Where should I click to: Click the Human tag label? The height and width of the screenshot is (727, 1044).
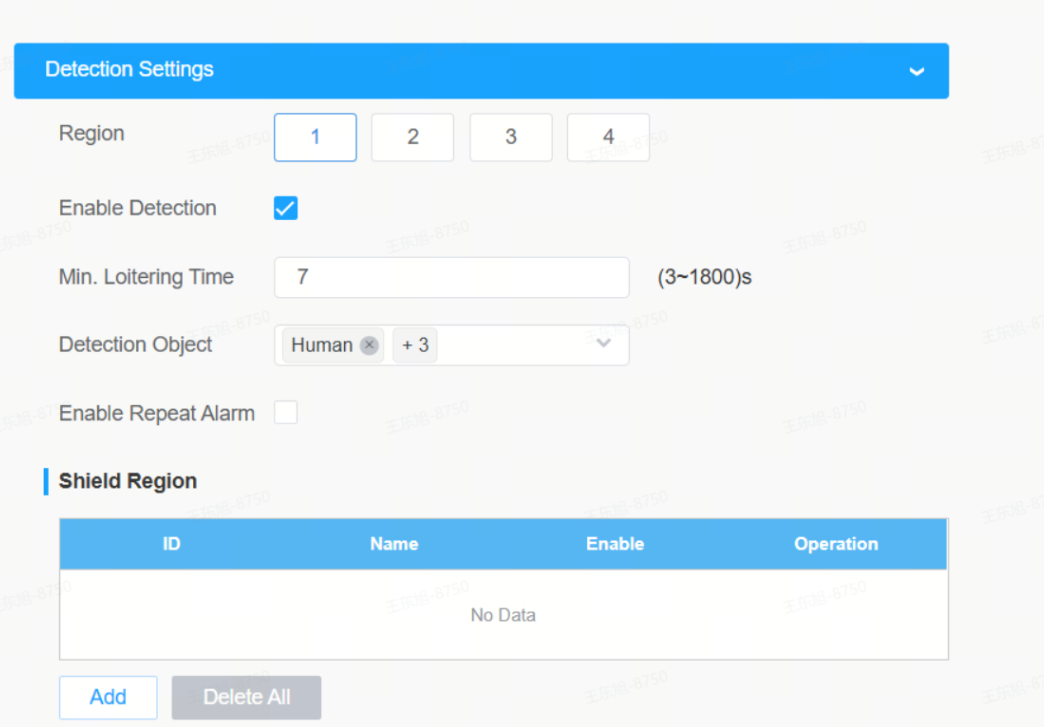tap(322, 345)
